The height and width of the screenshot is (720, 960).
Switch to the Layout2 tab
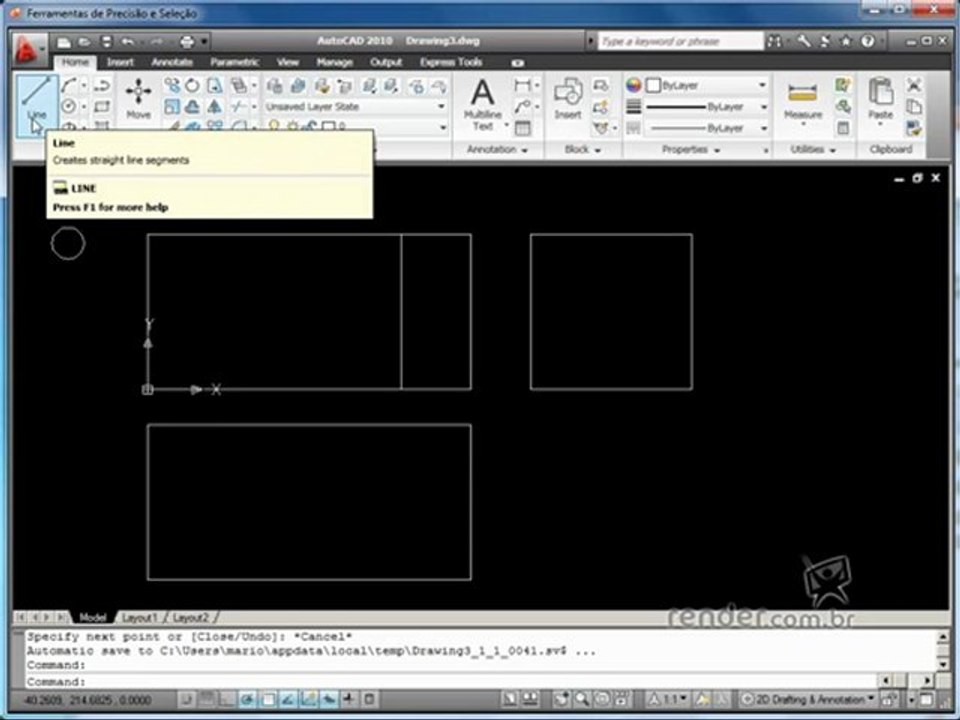click(x=191, y=617)
